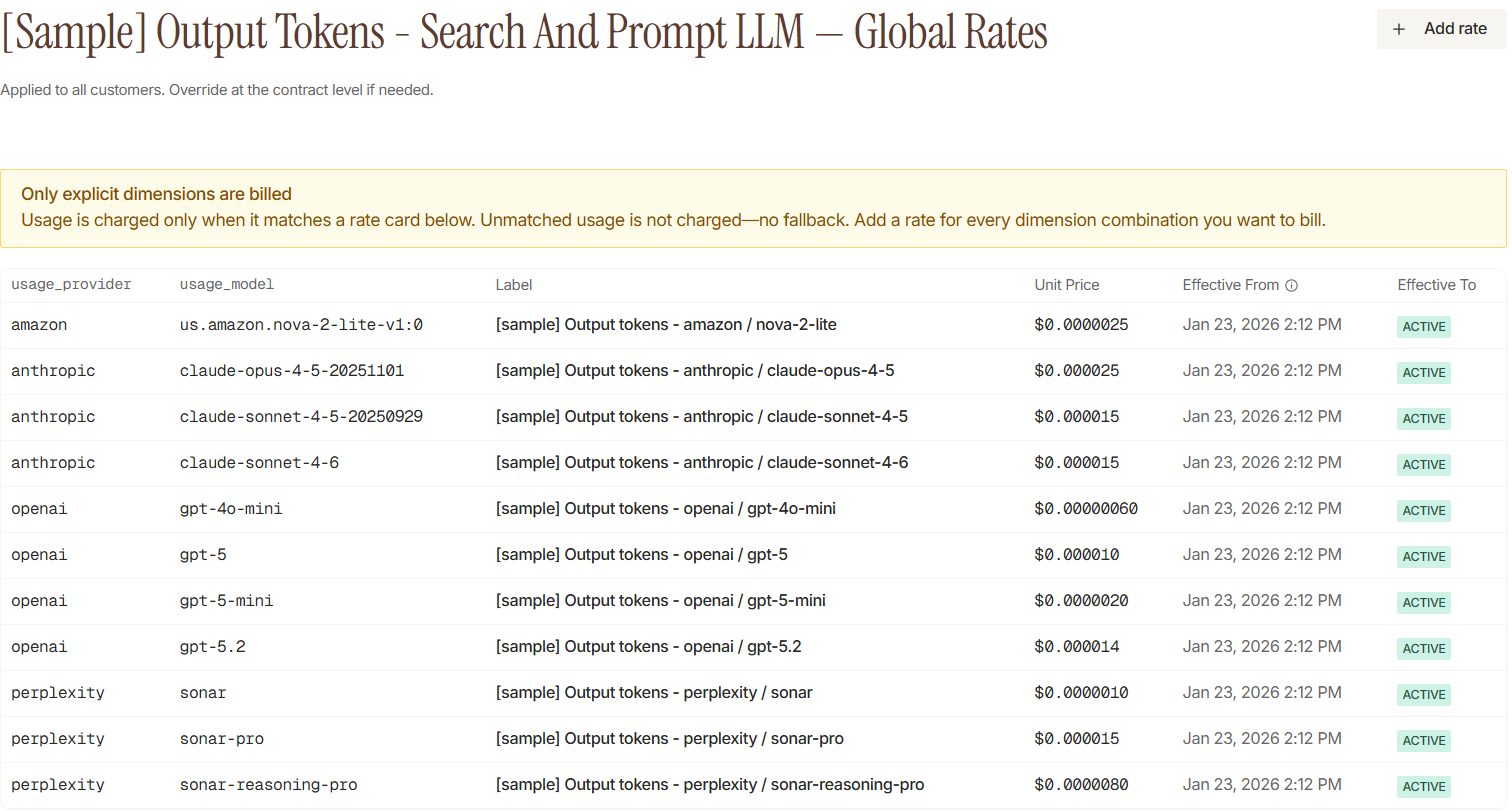The height and width of the screenshot is (811, 1512).
Task: Select the gpt-5 model cell
Action: coord(203,555)
